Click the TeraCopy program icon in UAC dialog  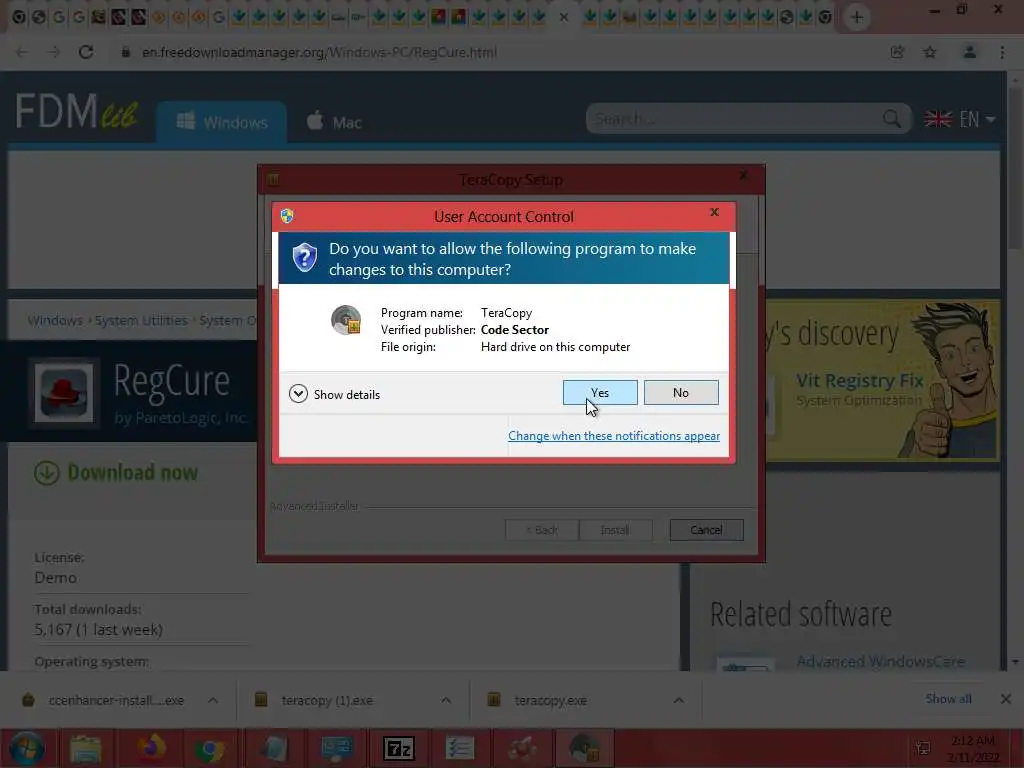coord(346,320)
